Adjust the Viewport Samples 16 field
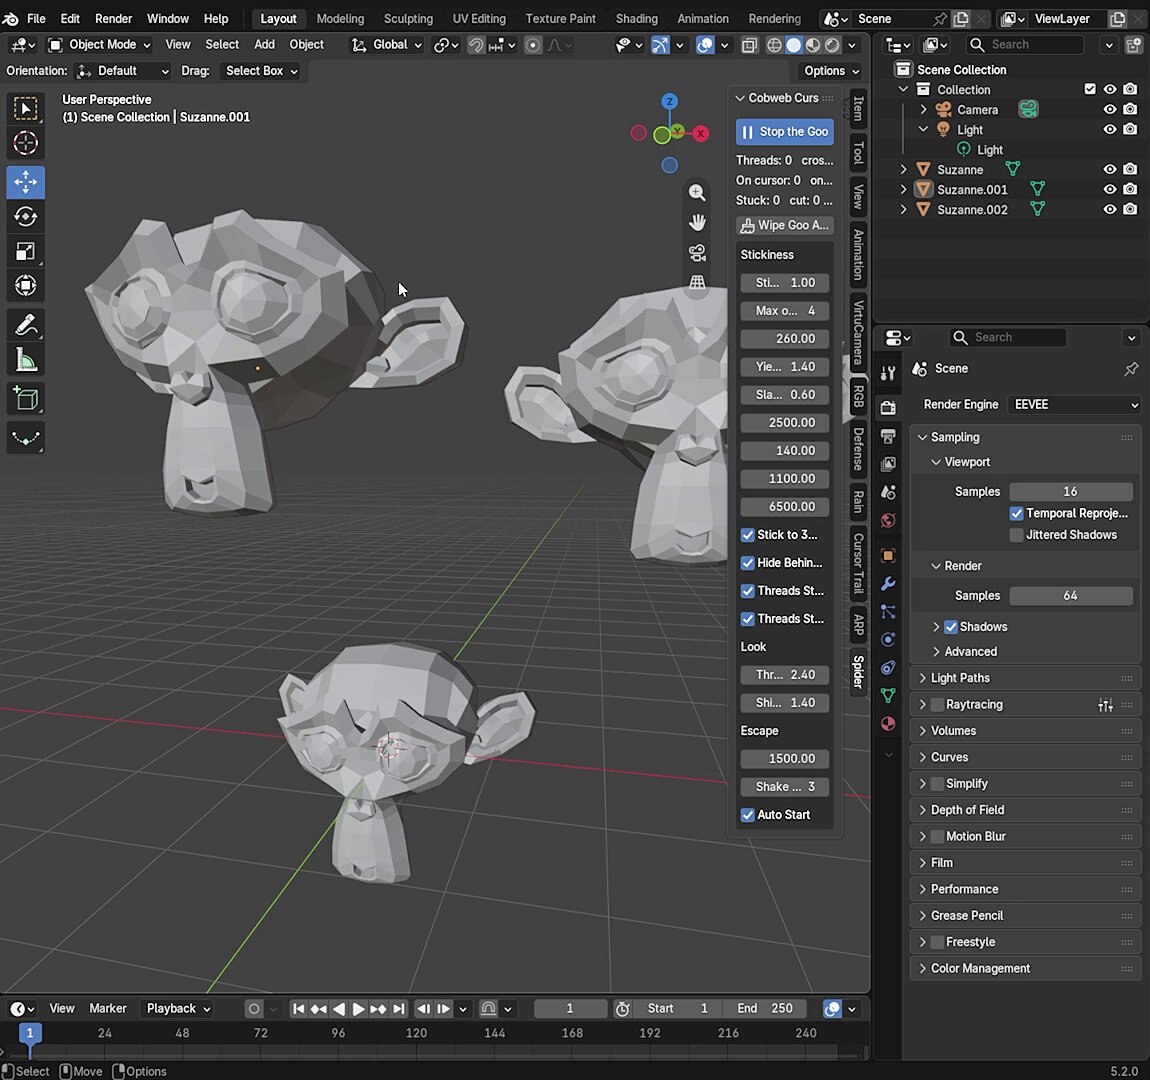Viewport: 1150px width, 1080px height. click(x=1071, y=492)
